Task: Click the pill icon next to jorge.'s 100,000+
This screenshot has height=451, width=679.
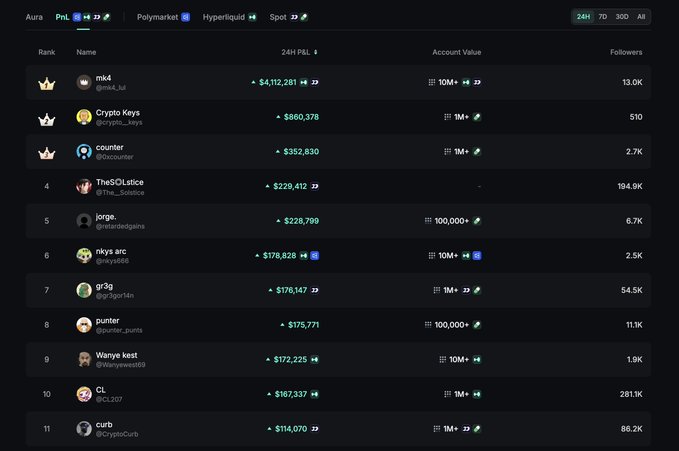Action: (x=477, y=221)
